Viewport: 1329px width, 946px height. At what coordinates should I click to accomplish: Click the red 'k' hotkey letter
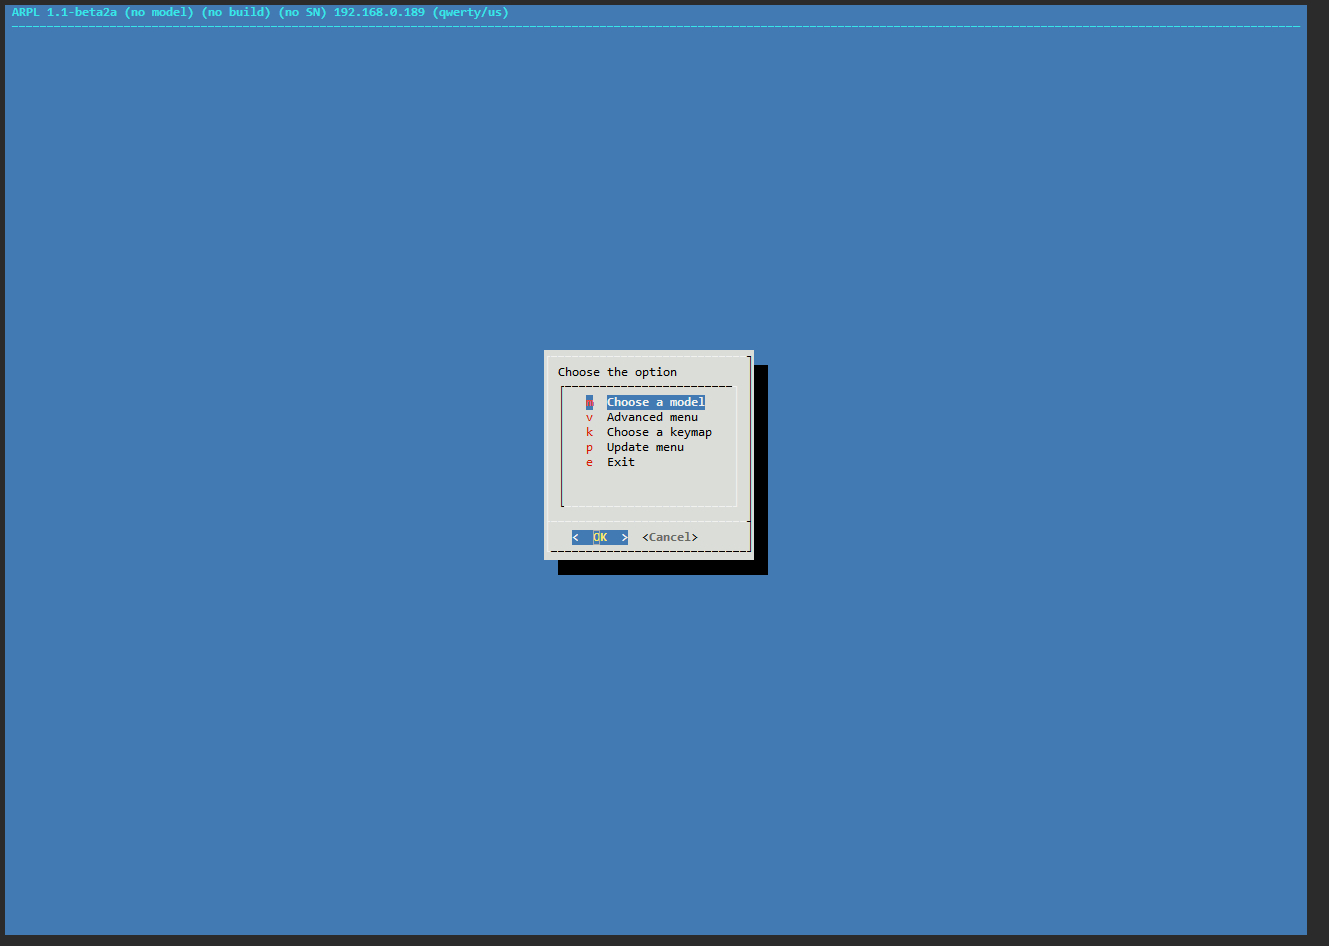pos(590,432)
